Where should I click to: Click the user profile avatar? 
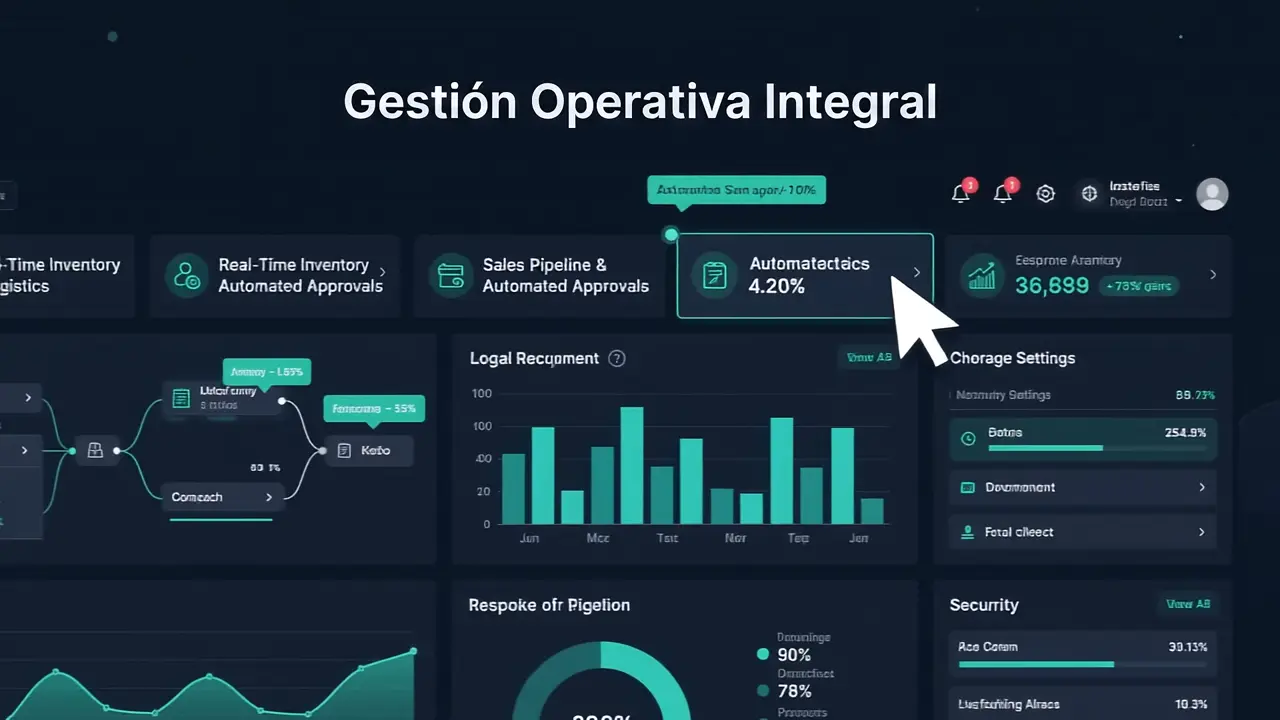(x=1212, y=194)
